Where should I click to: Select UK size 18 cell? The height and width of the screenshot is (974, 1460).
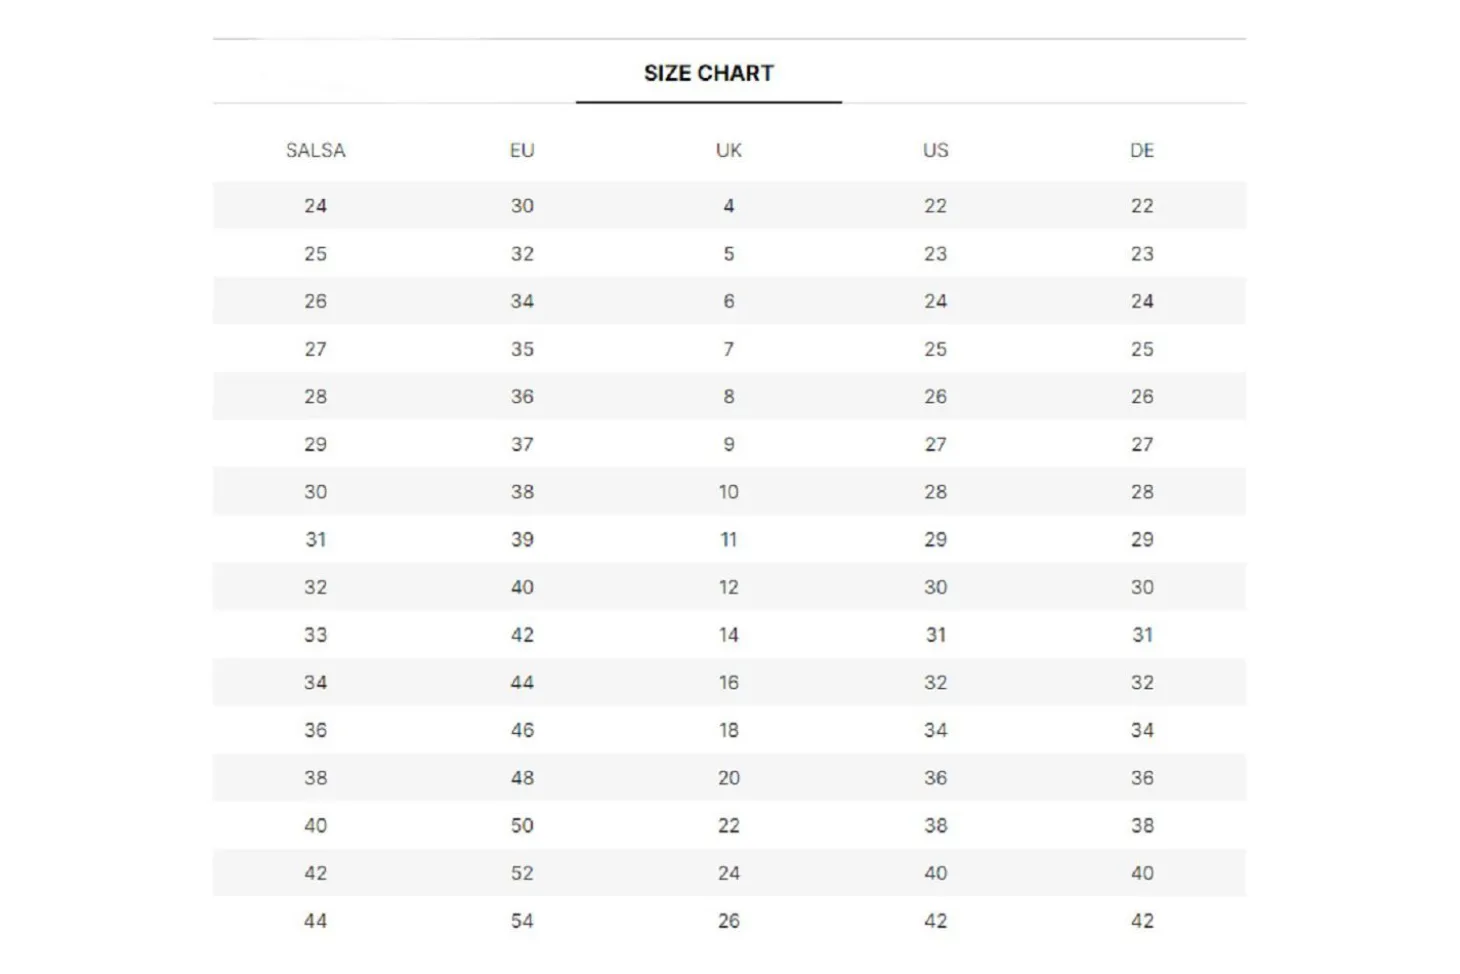729,730
